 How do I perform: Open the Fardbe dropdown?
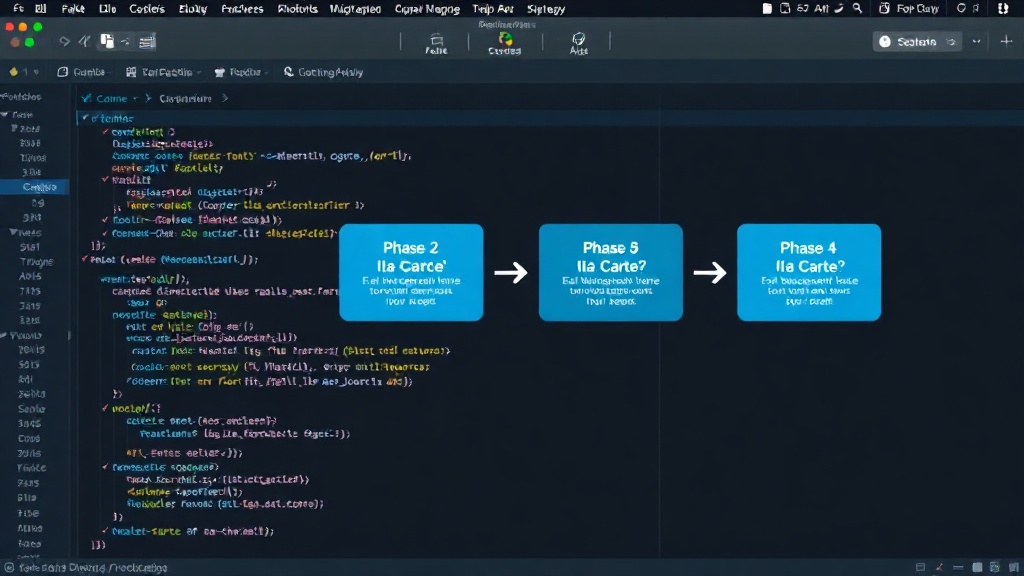[241, 72]
